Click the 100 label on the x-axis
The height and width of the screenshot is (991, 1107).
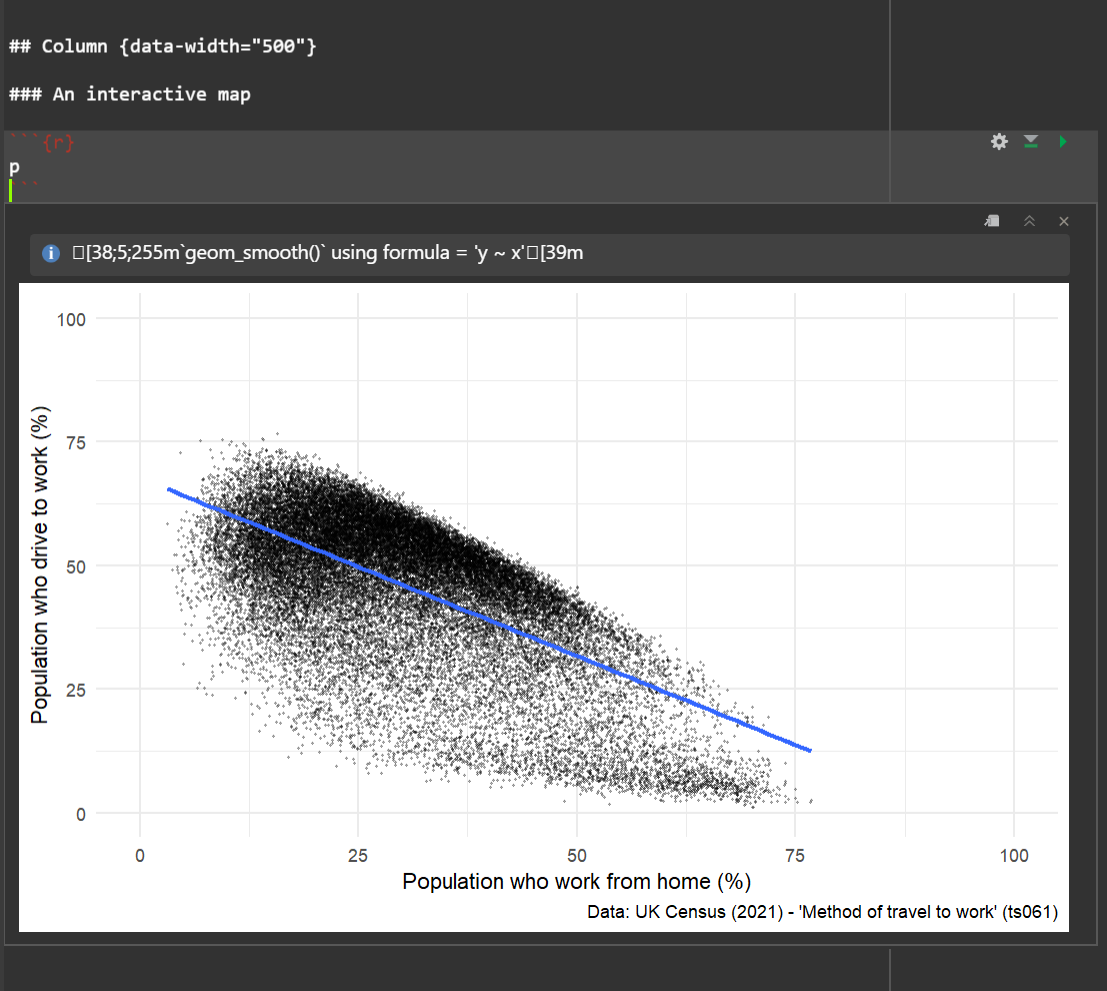(x=1013, y=855)
